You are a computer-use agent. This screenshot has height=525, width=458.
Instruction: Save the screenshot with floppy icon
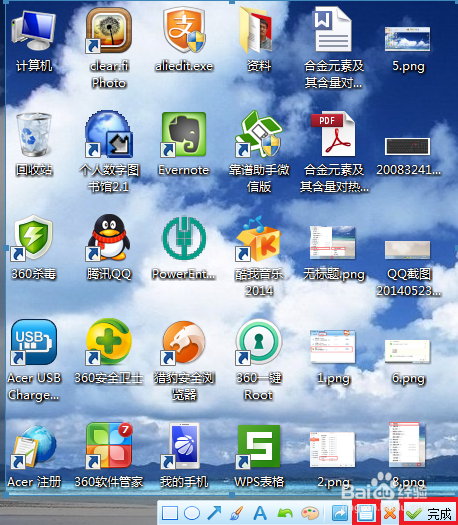pos(366,512)
